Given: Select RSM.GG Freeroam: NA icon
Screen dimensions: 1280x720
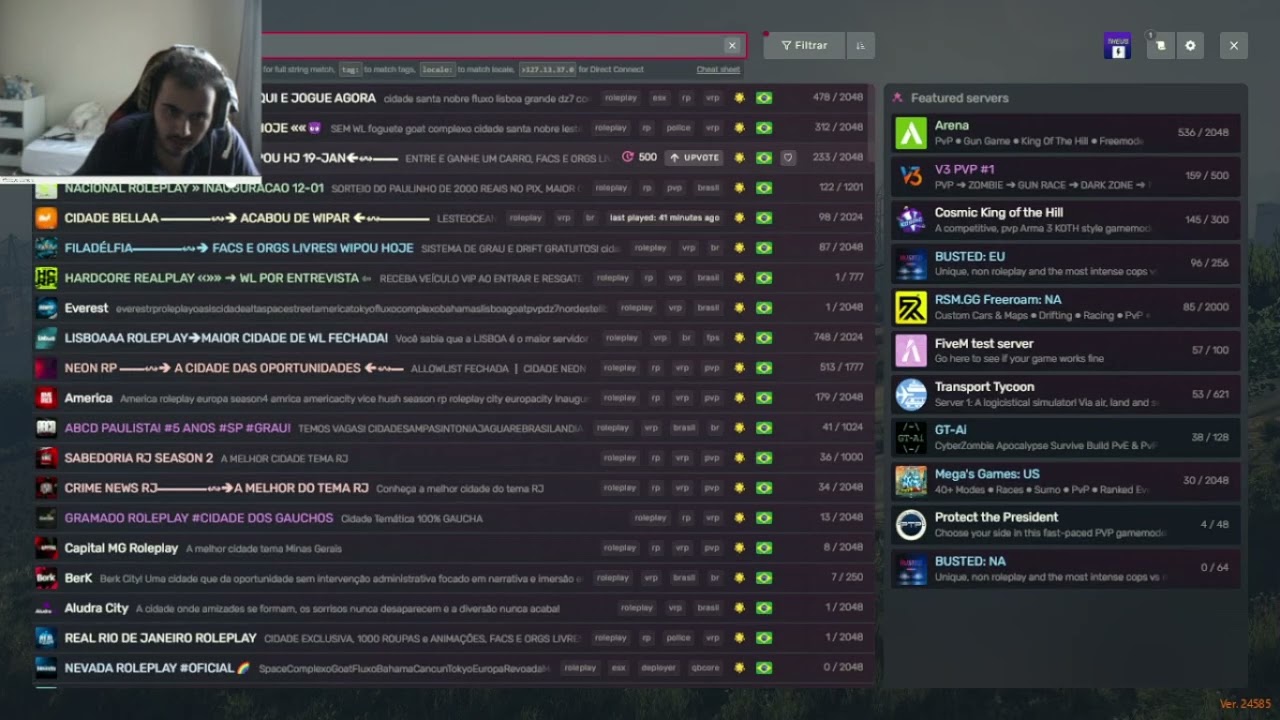Looking at the screenshot, I should point(911,307).
